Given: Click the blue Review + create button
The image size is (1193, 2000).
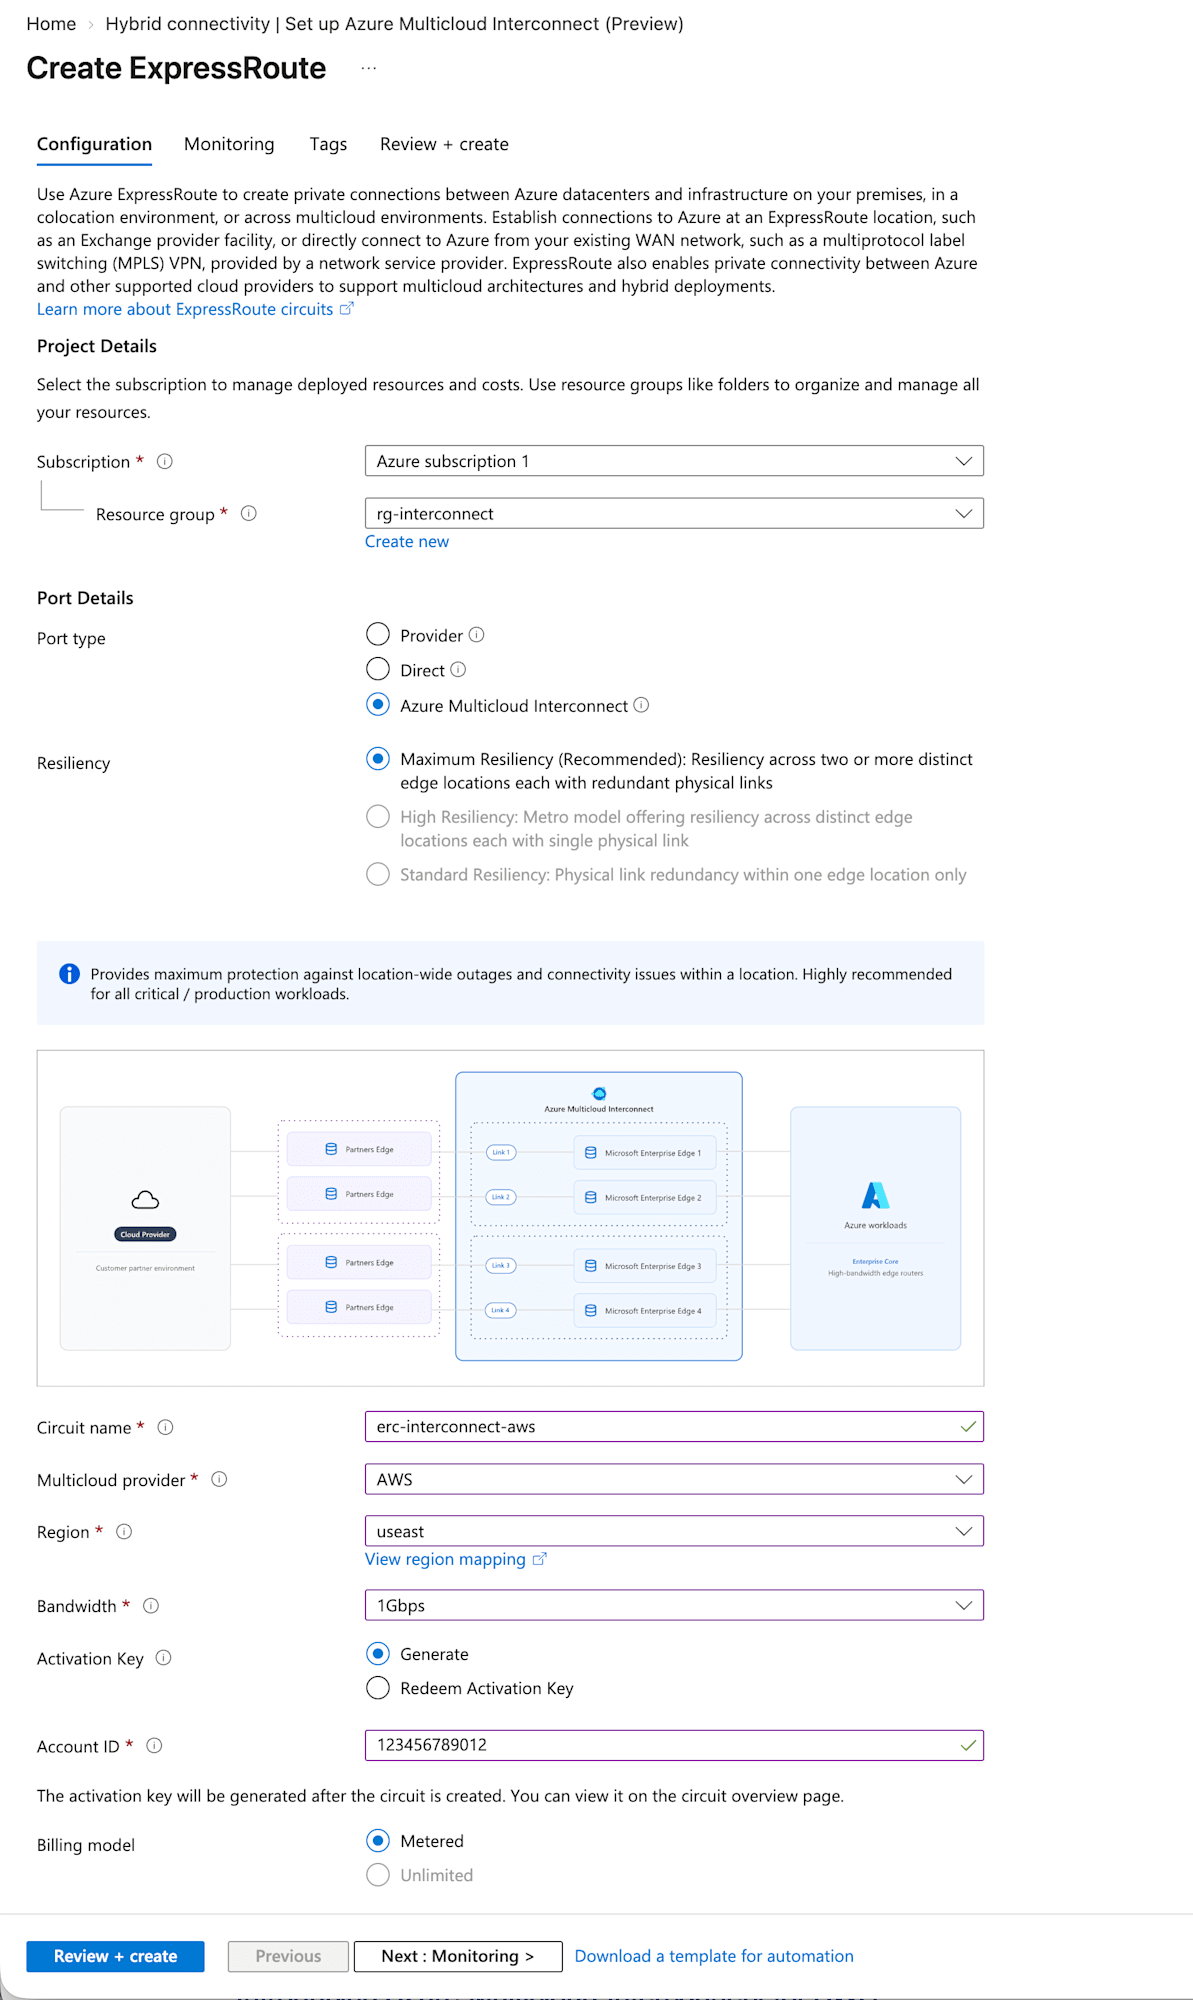Looking at the screenshot, I should 115,1956.
